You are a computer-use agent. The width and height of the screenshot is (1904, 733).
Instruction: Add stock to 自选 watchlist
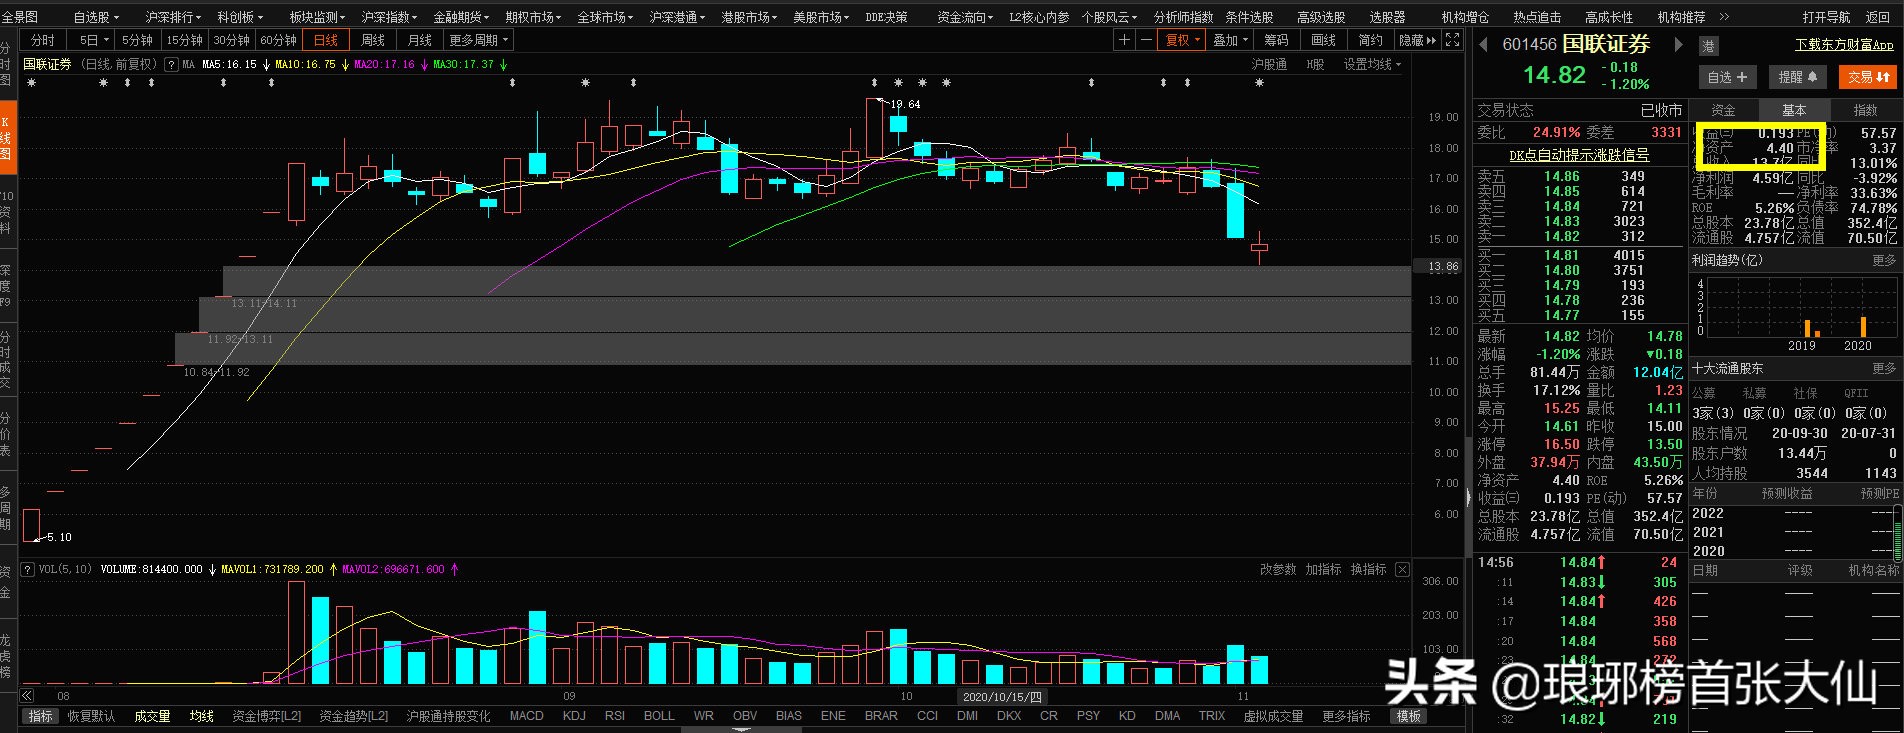[1727, 77]
